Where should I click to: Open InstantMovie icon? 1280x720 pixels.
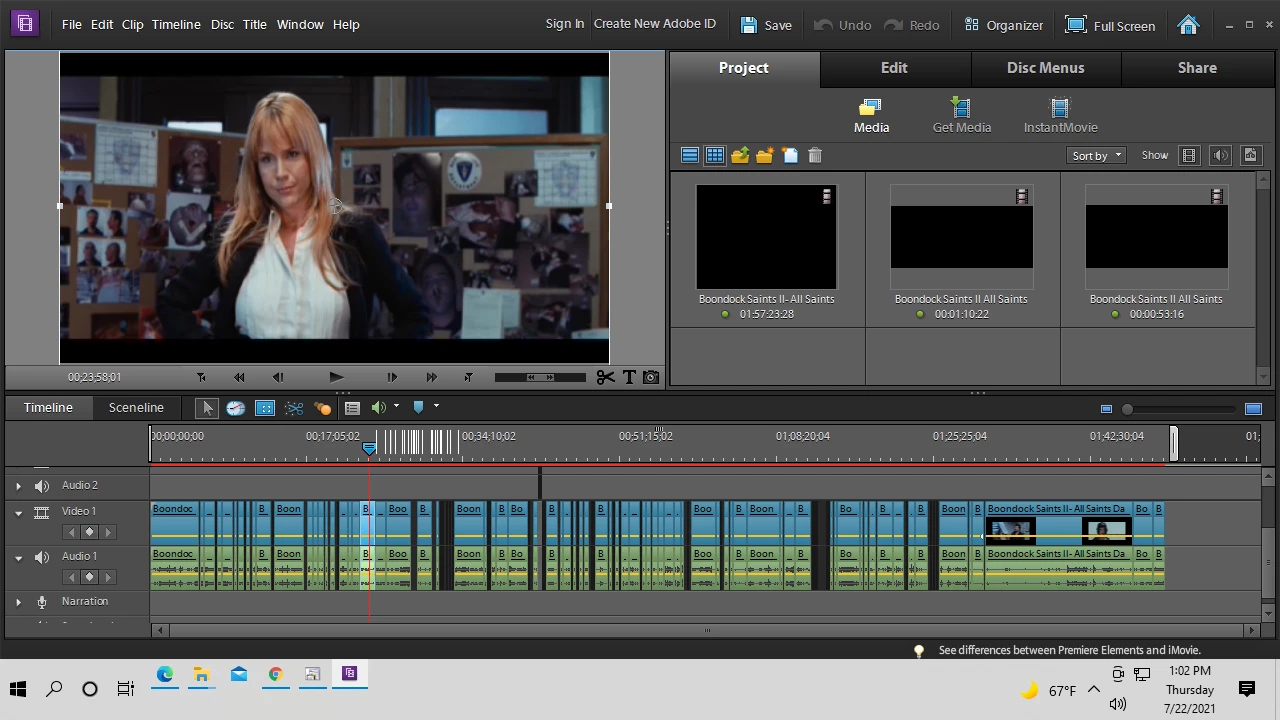pyautogui.click(x=1060, y=115)
